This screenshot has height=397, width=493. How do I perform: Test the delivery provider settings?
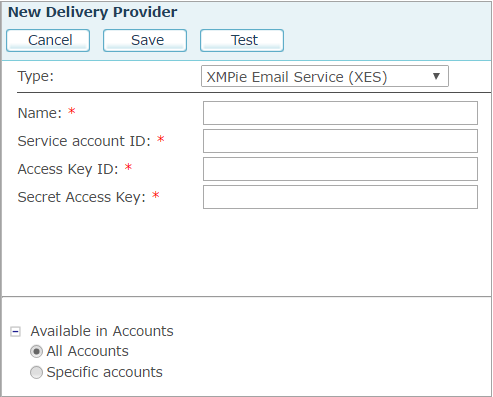pyautogui.click(x=242, y=40)
